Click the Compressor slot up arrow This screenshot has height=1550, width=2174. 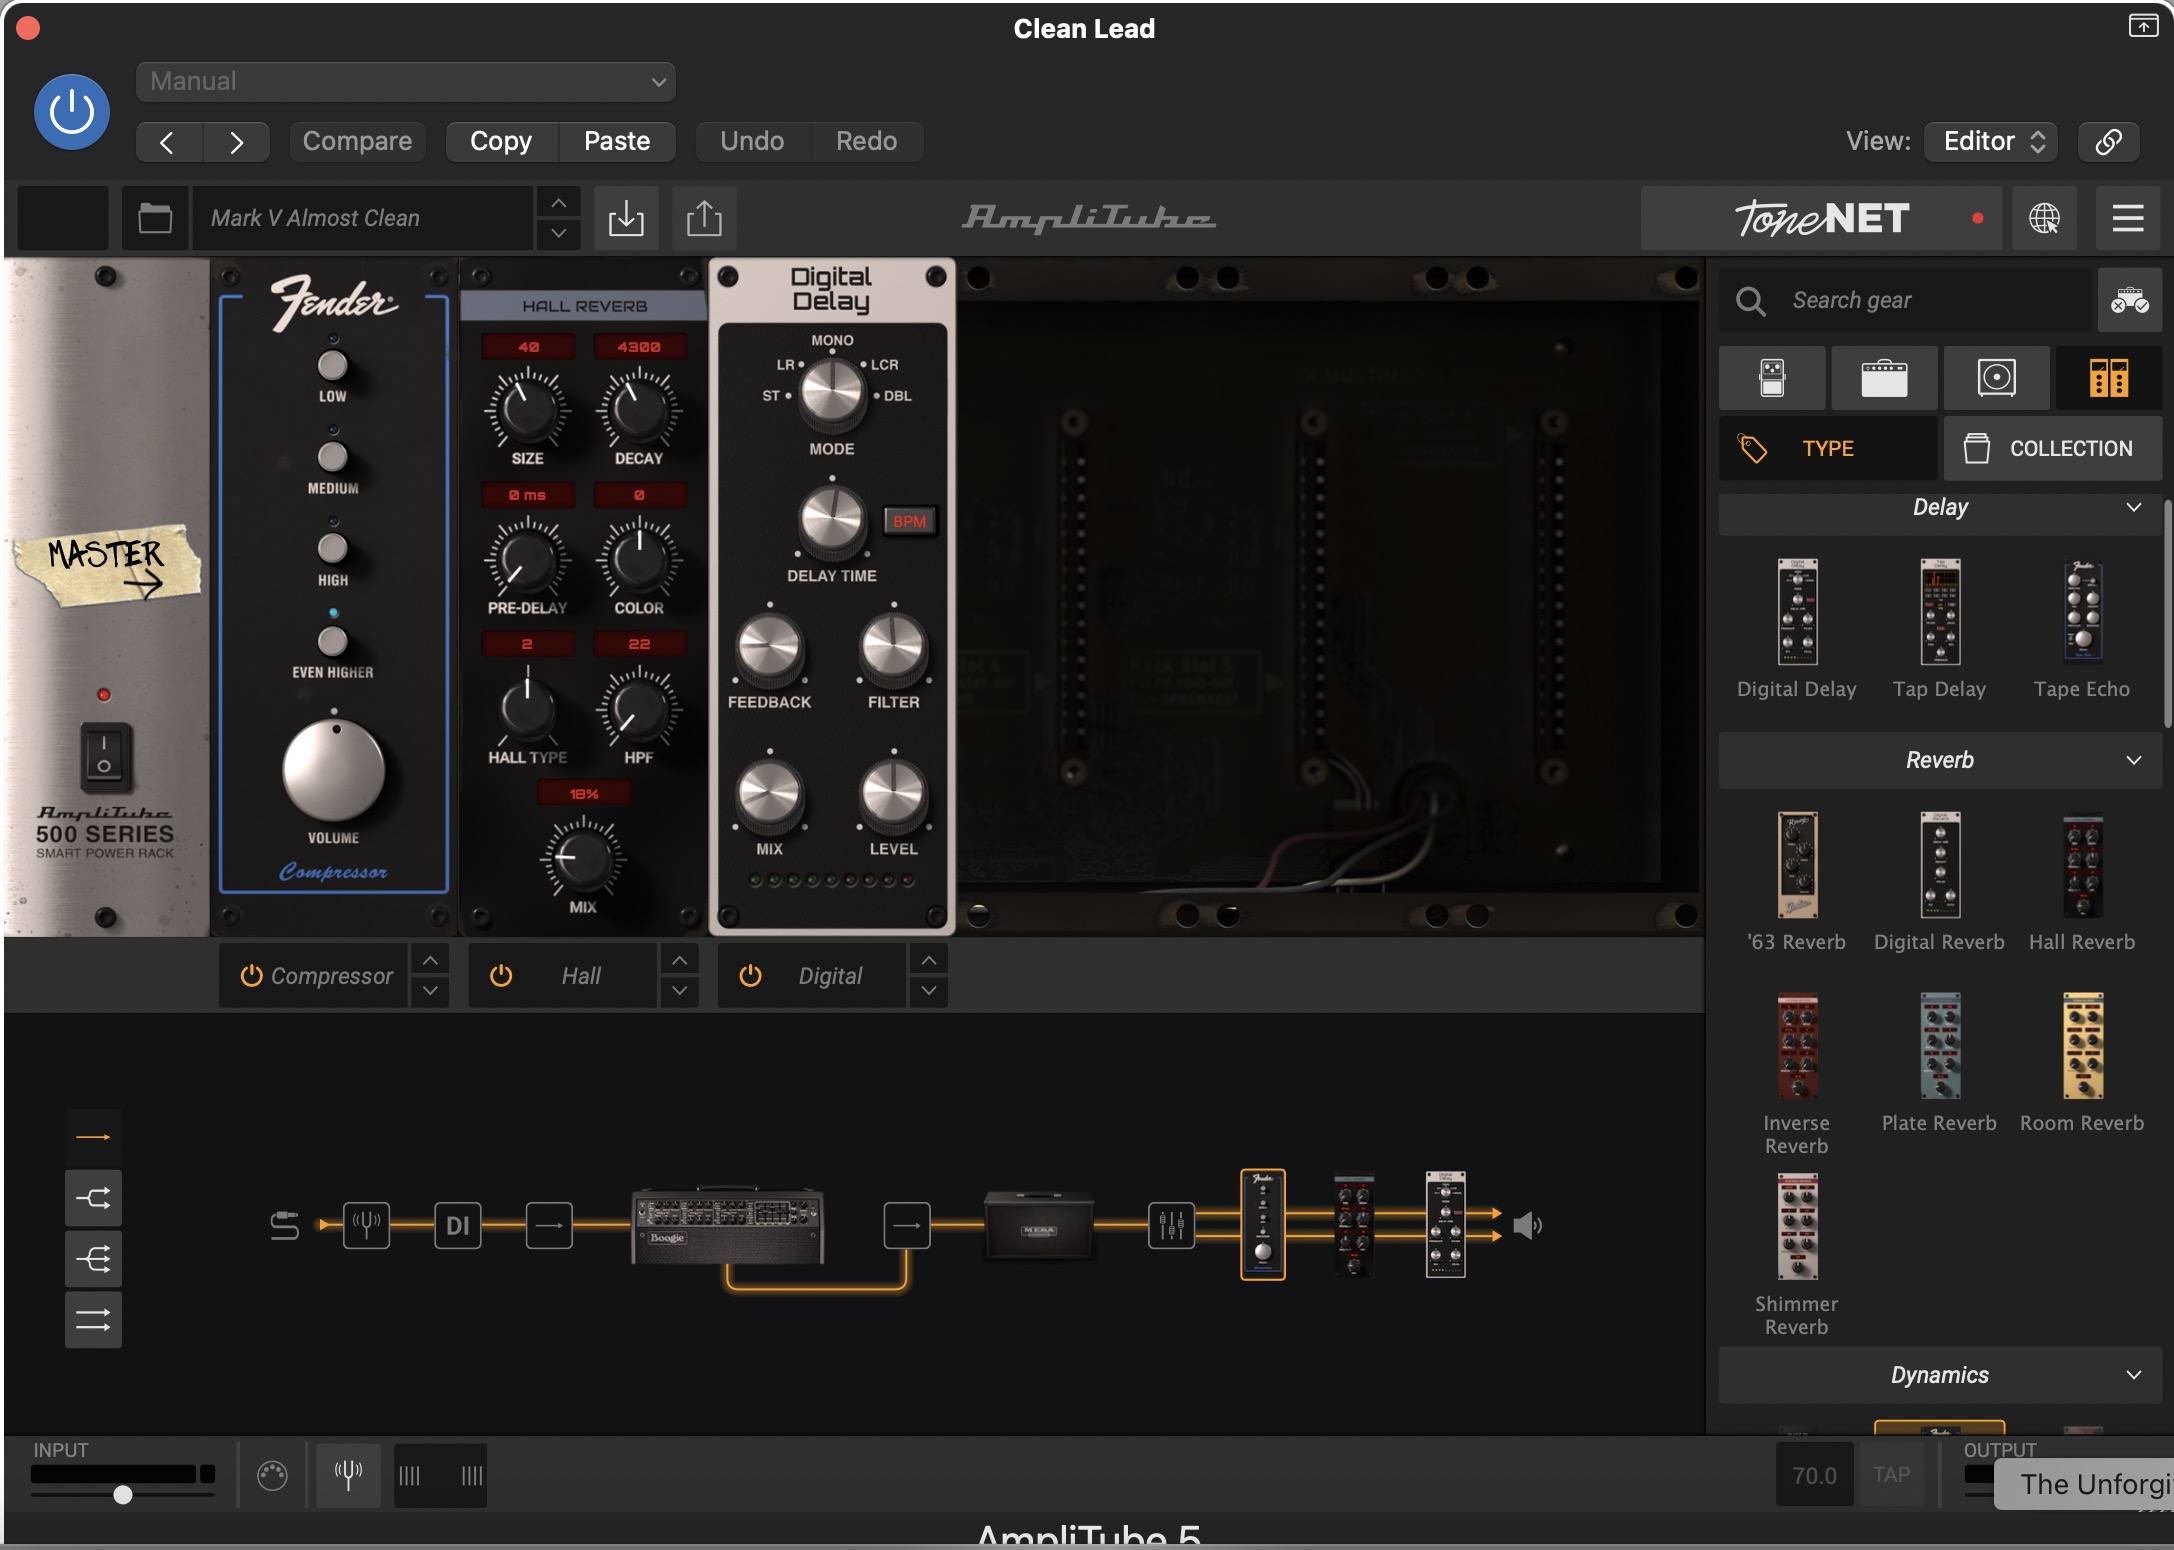(430, 960)
